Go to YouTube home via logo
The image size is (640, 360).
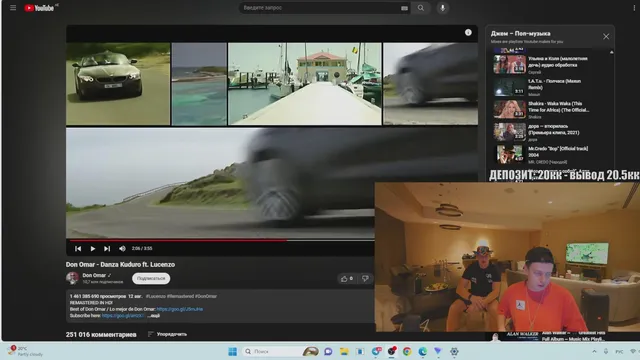(39, 8)
